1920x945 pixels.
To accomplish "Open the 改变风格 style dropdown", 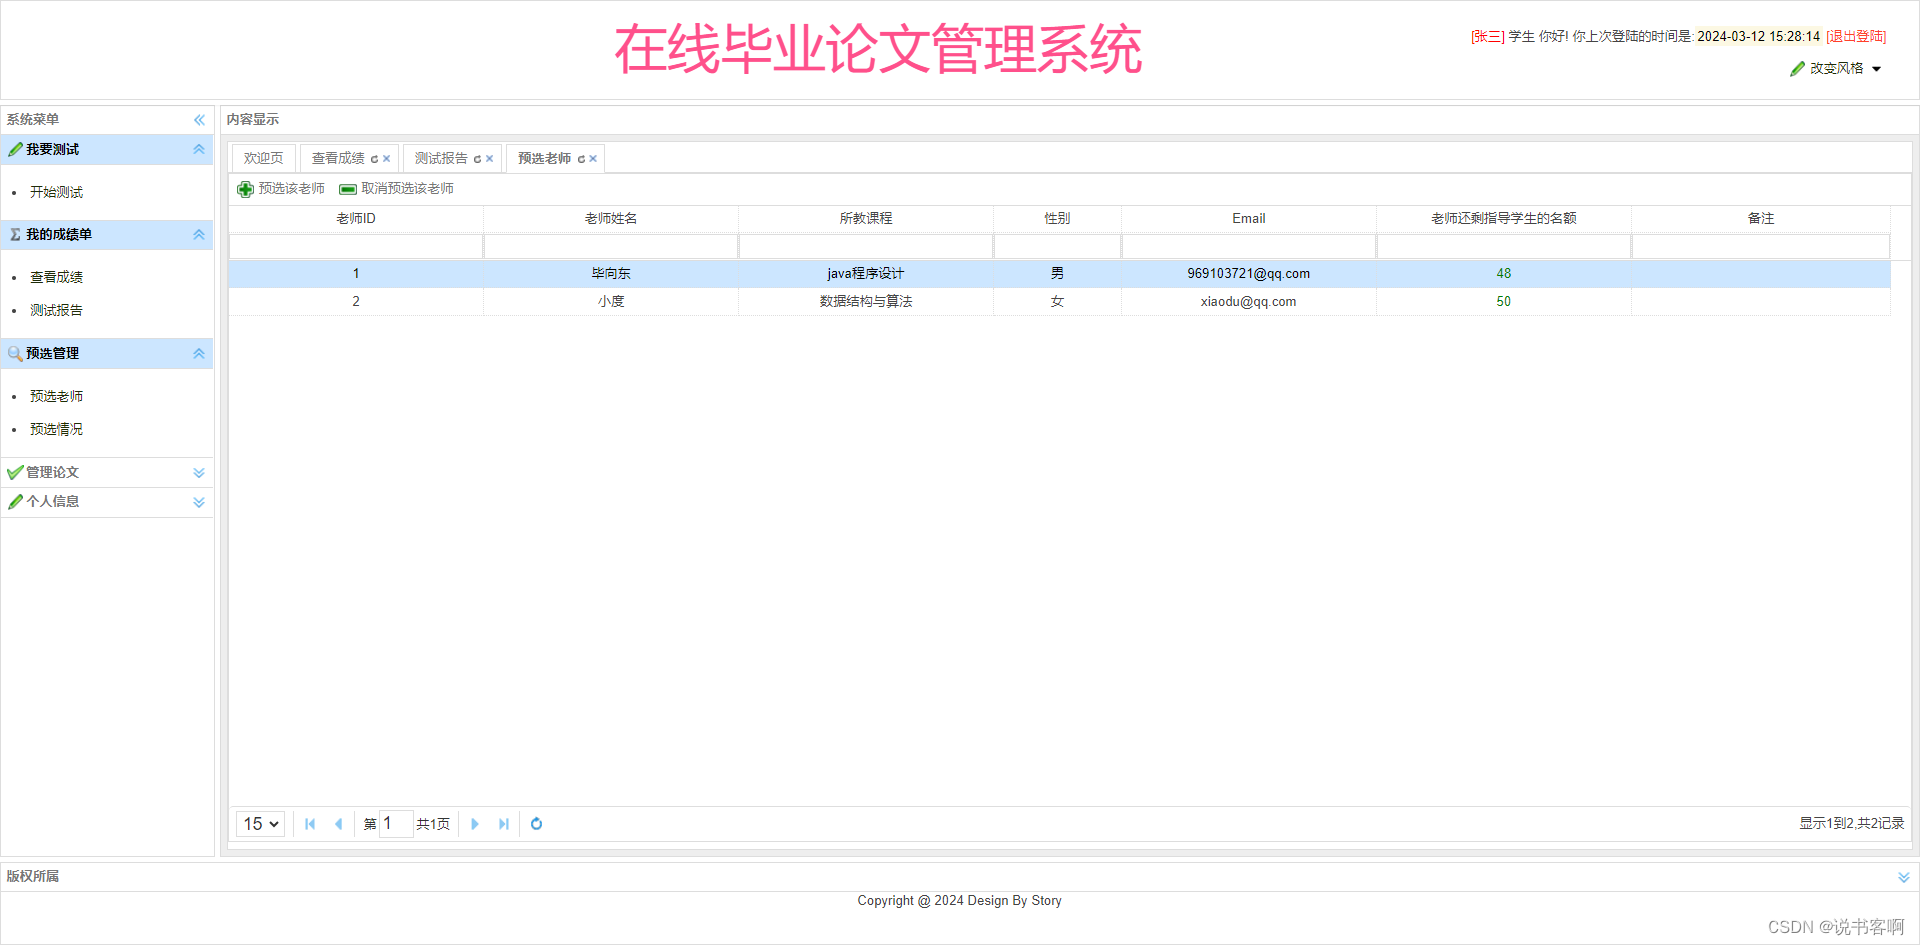I will pyautogui.click(x=1836, y=68).
